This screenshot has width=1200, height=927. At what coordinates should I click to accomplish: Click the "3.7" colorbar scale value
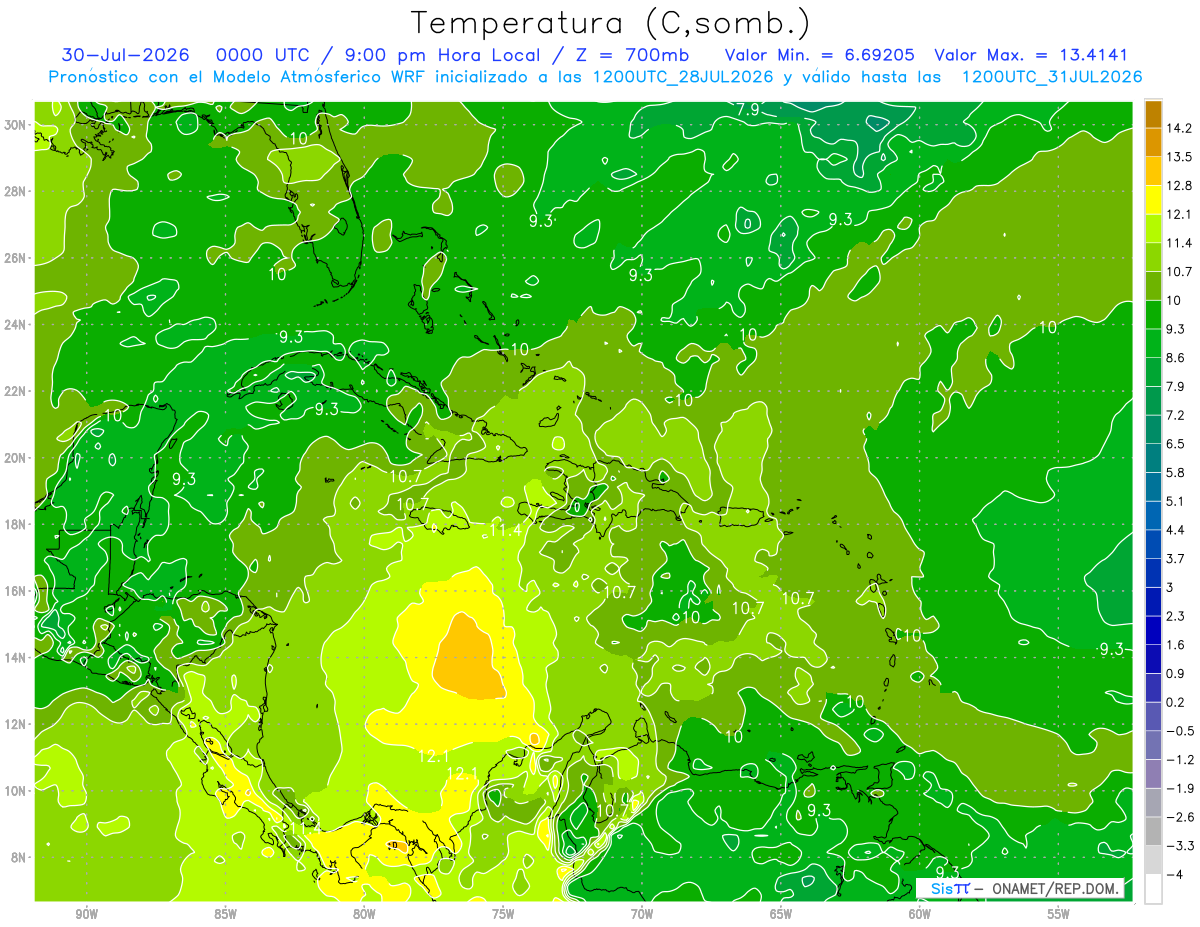(x=1178, y=558)
